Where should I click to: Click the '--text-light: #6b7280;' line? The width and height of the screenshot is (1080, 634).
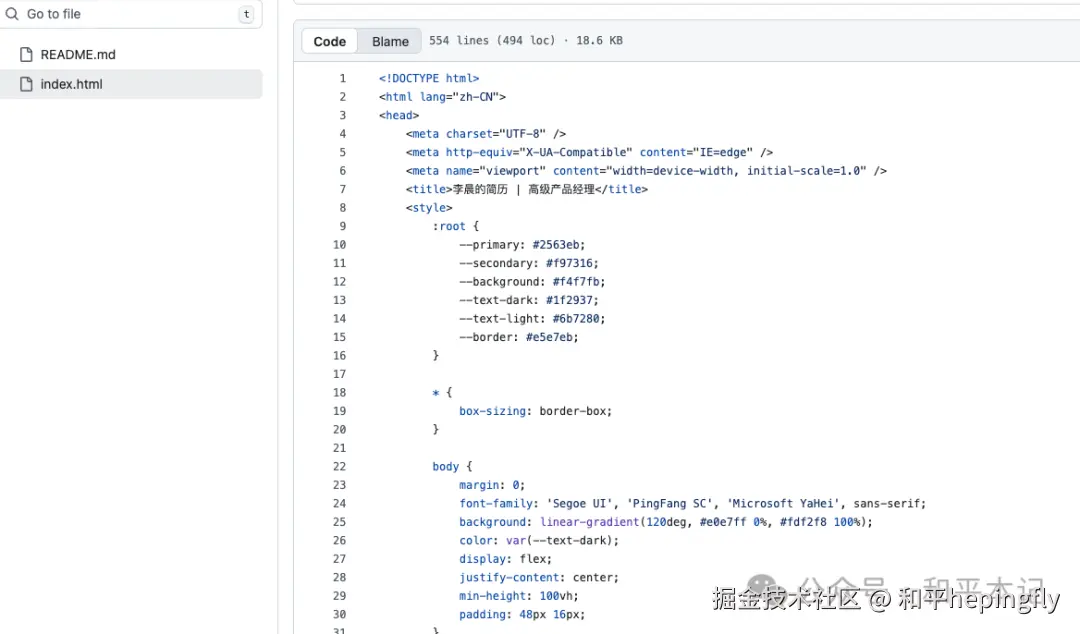(532, 319)
